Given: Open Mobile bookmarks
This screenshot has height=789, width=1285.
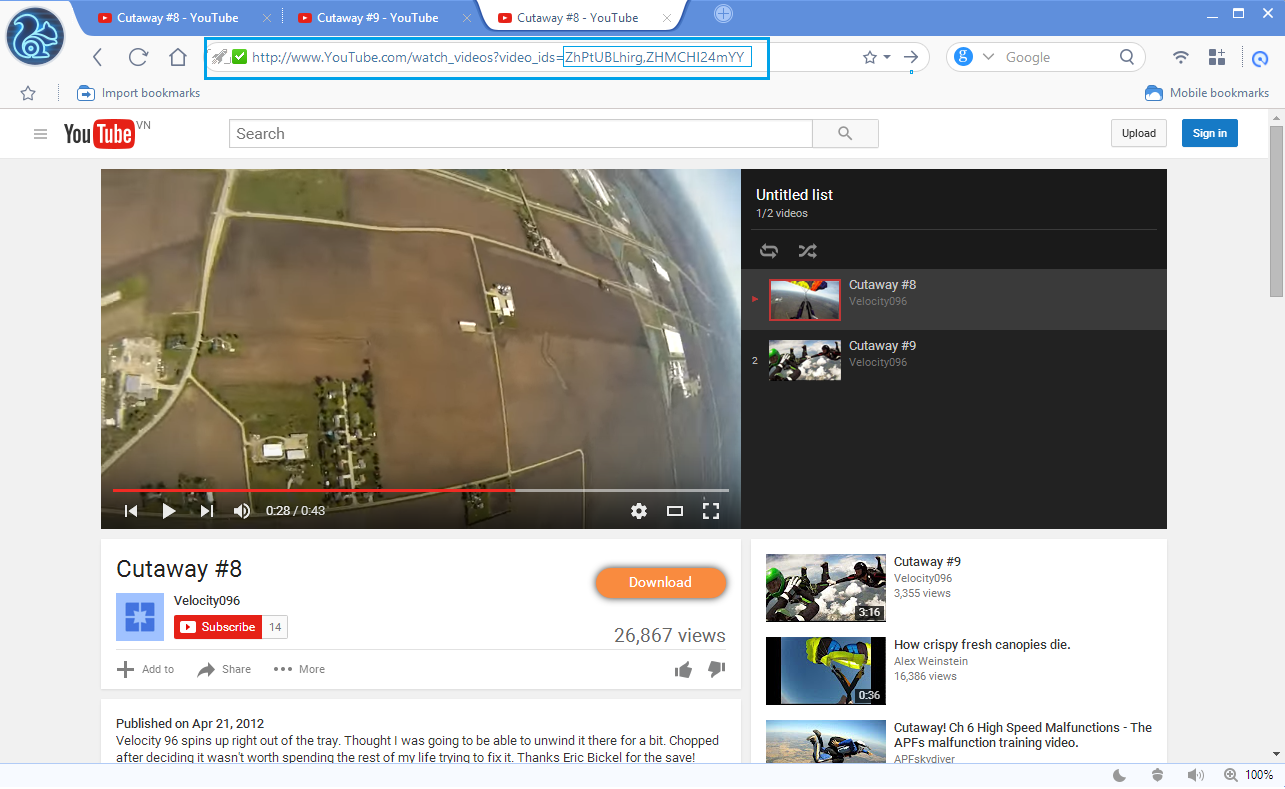Looking at the screenshot, I should [1207, 93].
